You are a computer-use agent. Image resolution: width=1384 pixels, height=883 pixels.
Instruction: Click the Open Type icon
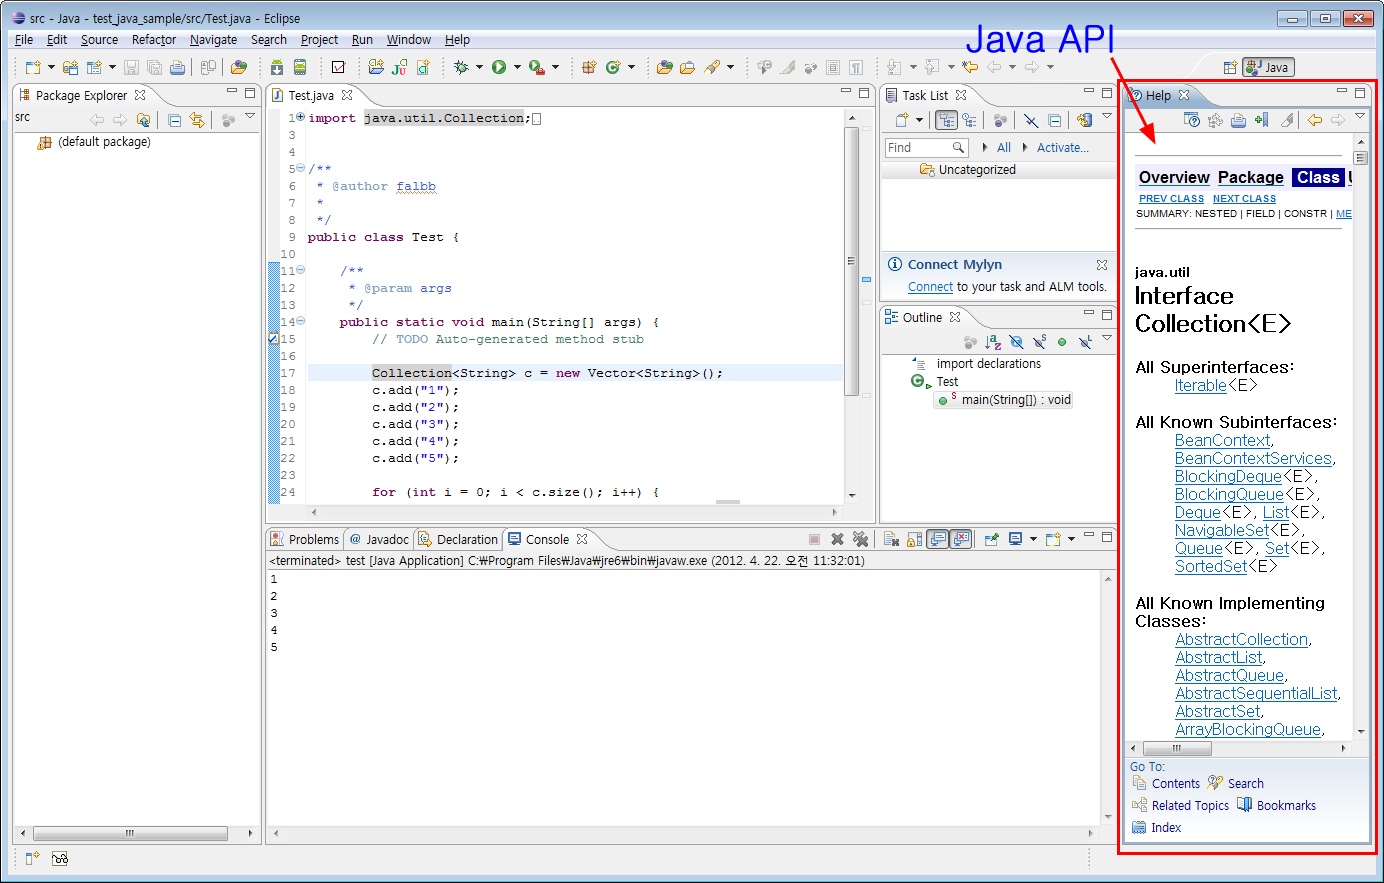click(x=665, y=67)
